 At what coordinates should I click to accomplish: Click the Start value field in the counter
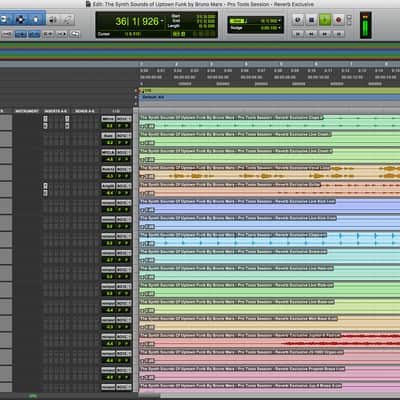click(x=206, y=16)
